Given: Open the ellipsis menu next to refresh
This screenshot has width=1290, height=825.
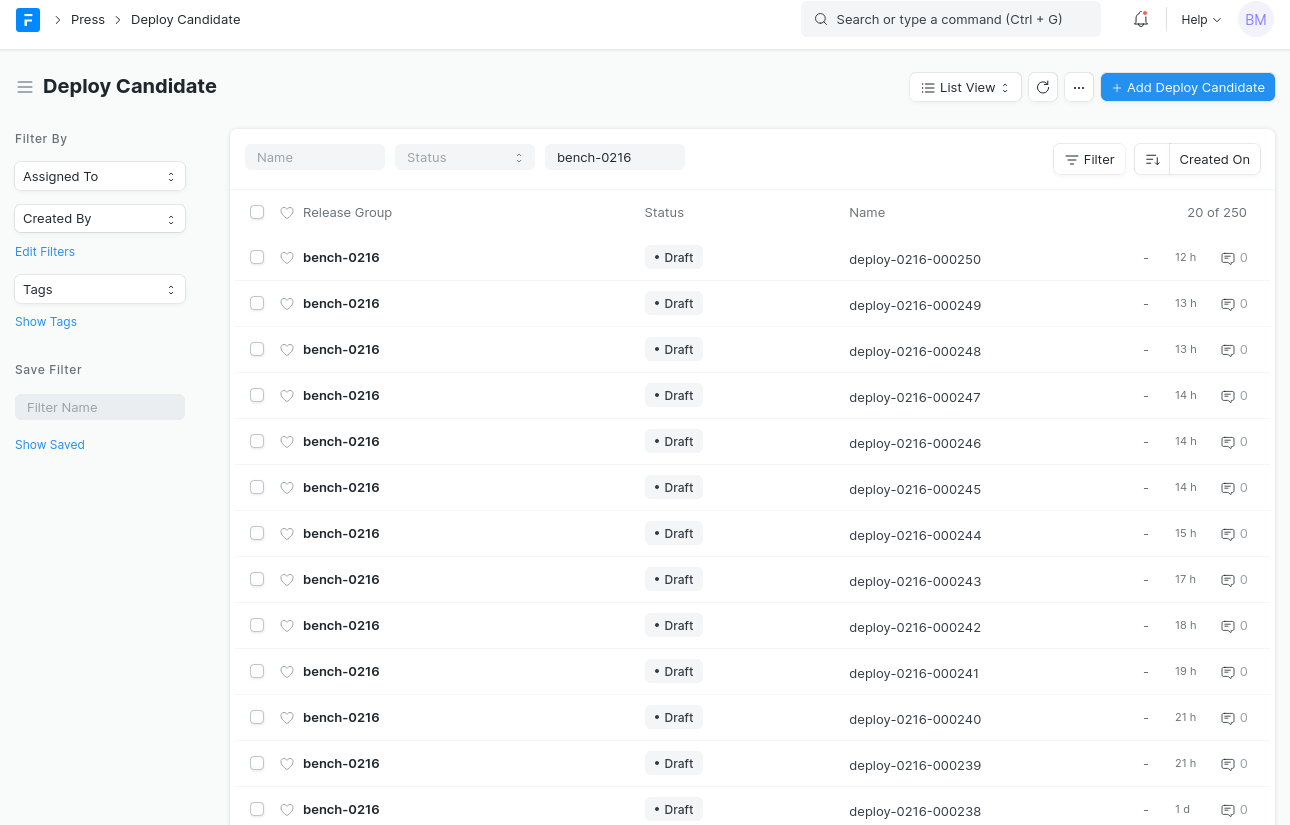Looking at the screenshot, I should [1079, 87].
